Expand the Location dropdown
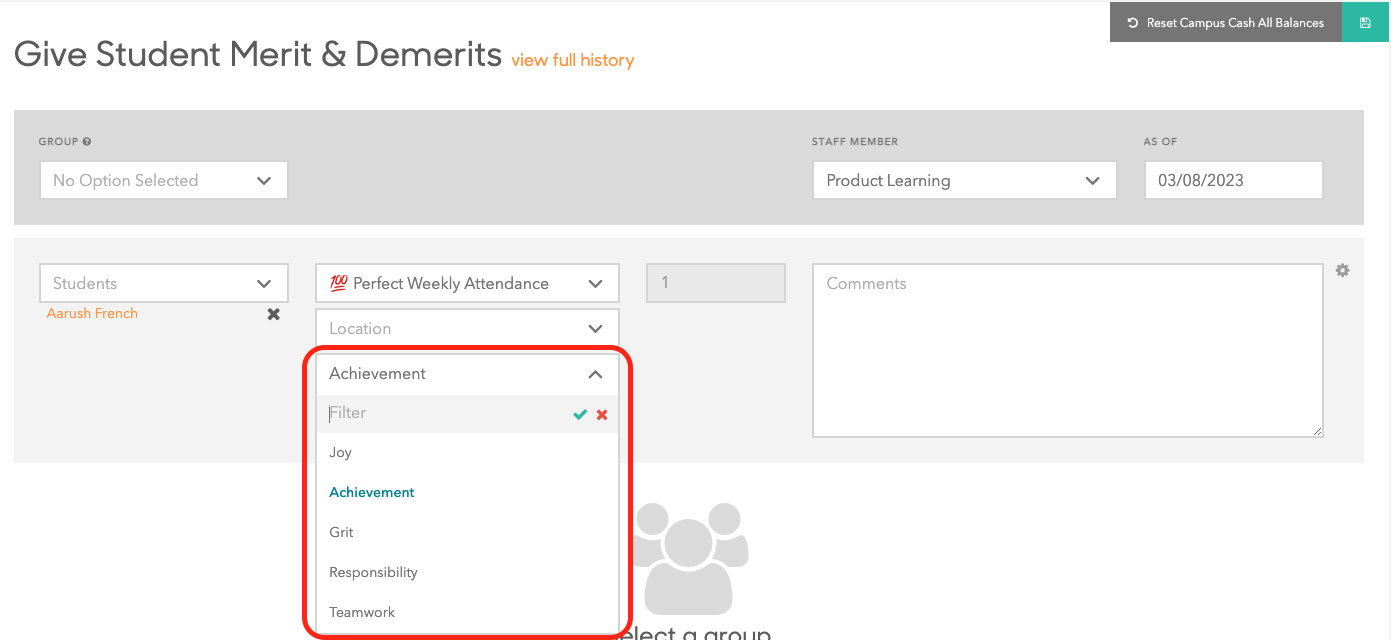Screen dimensions: 1391x640 (x=467, y=329)
